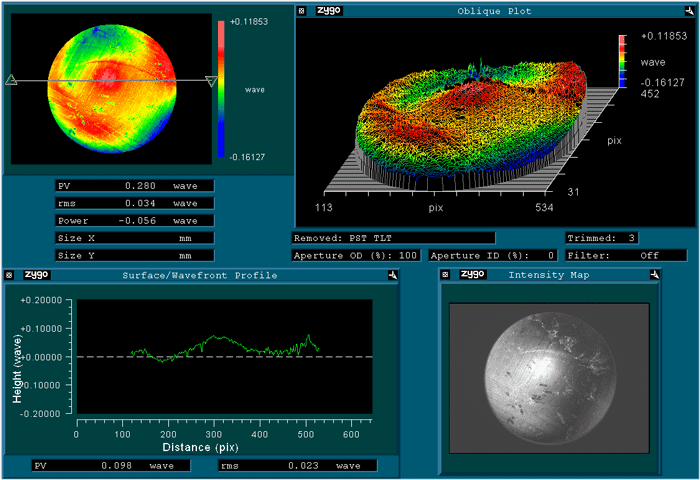Open the Removed: PST TLT selector
The width and height of the screenshot is (700, 480).
click(393, 238)
